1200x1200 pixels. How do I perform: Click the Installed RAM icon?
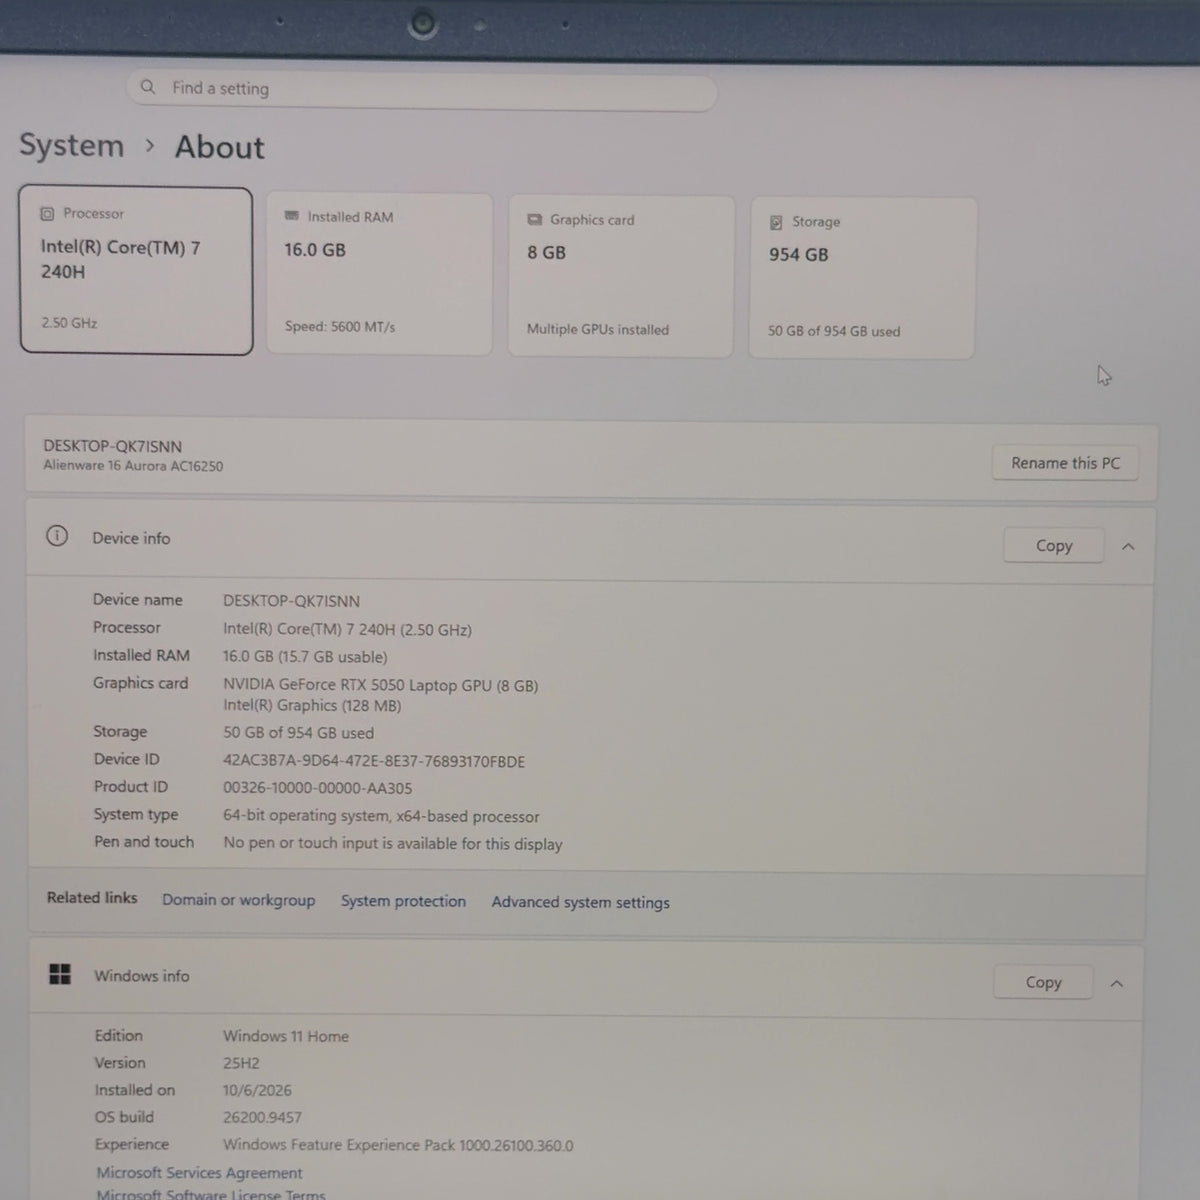click(292, 216)
